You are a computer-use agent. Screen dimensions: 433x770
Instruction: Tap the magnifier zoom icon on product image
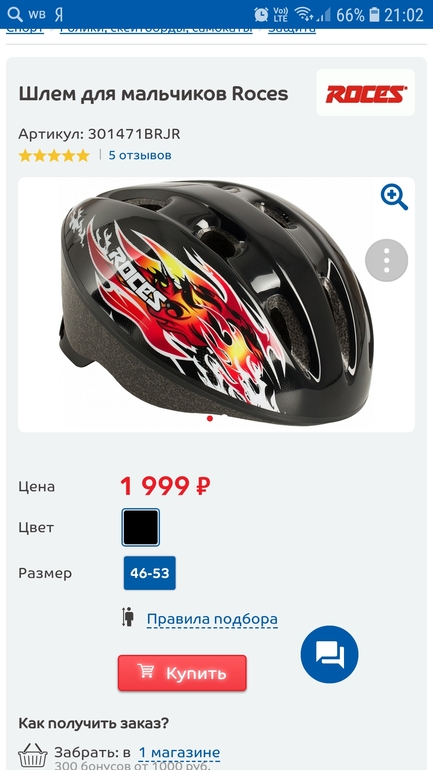[394, 197]
